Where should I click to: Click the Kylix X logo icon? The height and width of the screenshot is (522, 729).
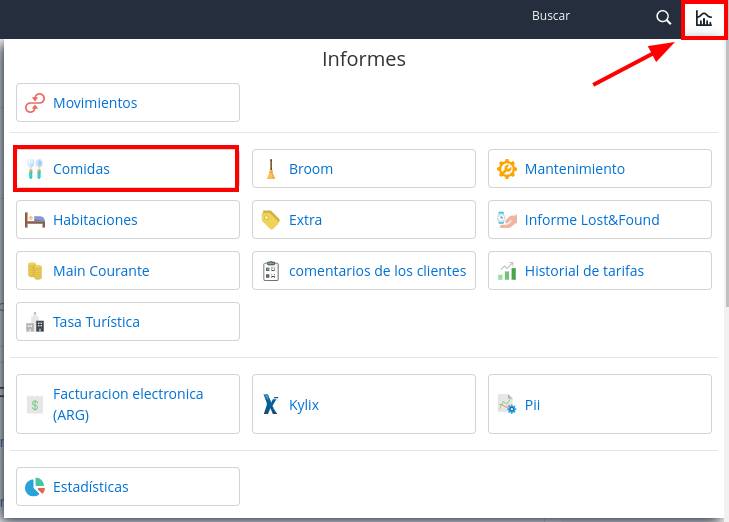(271, 404)
